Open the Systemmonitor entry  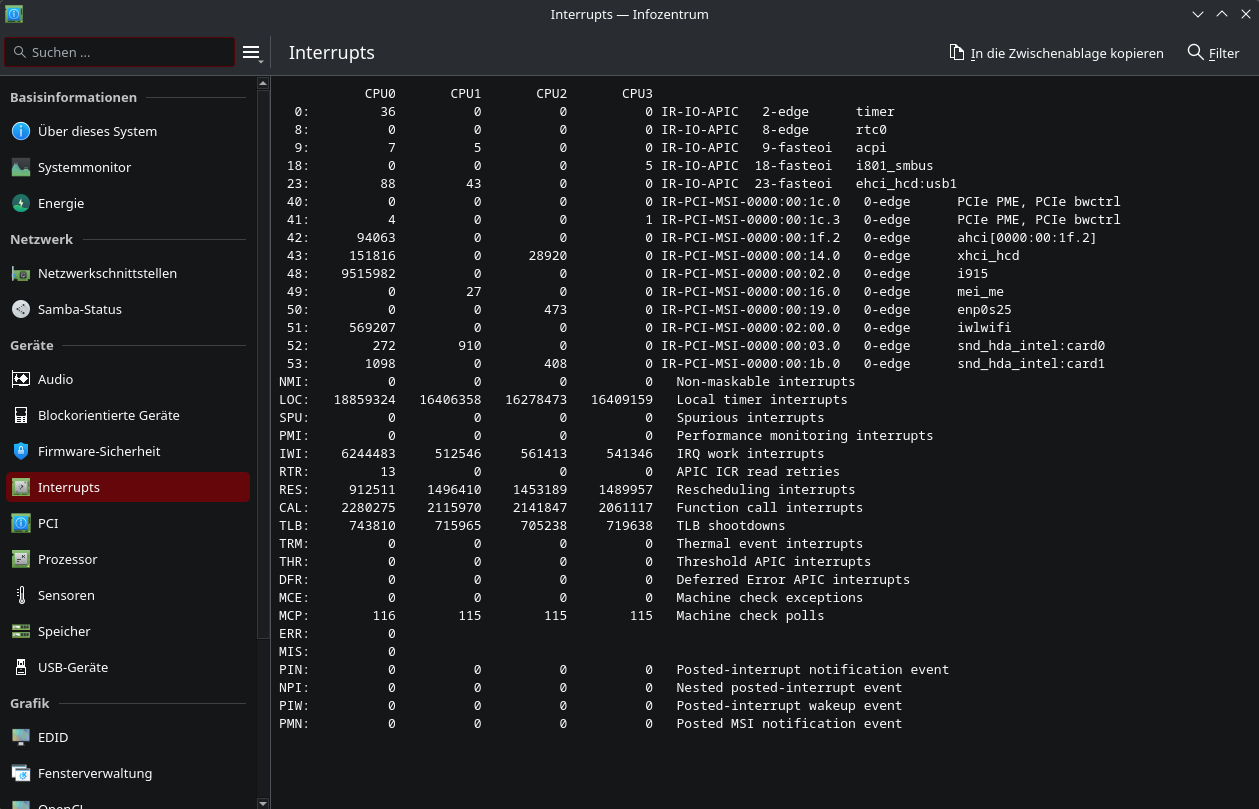(x=128, y=167)
